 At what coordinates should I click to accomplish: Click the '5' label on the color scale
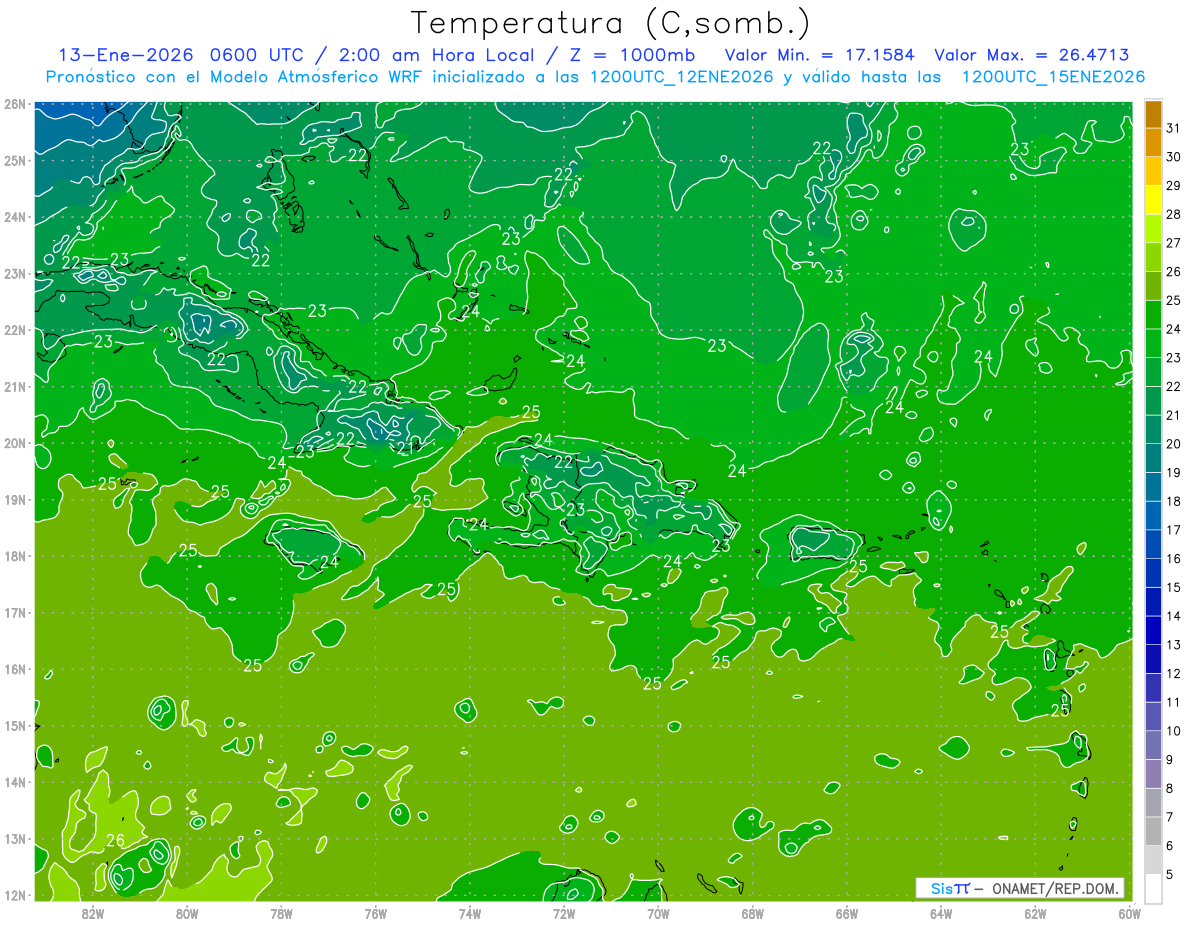tap(1170, 874)
